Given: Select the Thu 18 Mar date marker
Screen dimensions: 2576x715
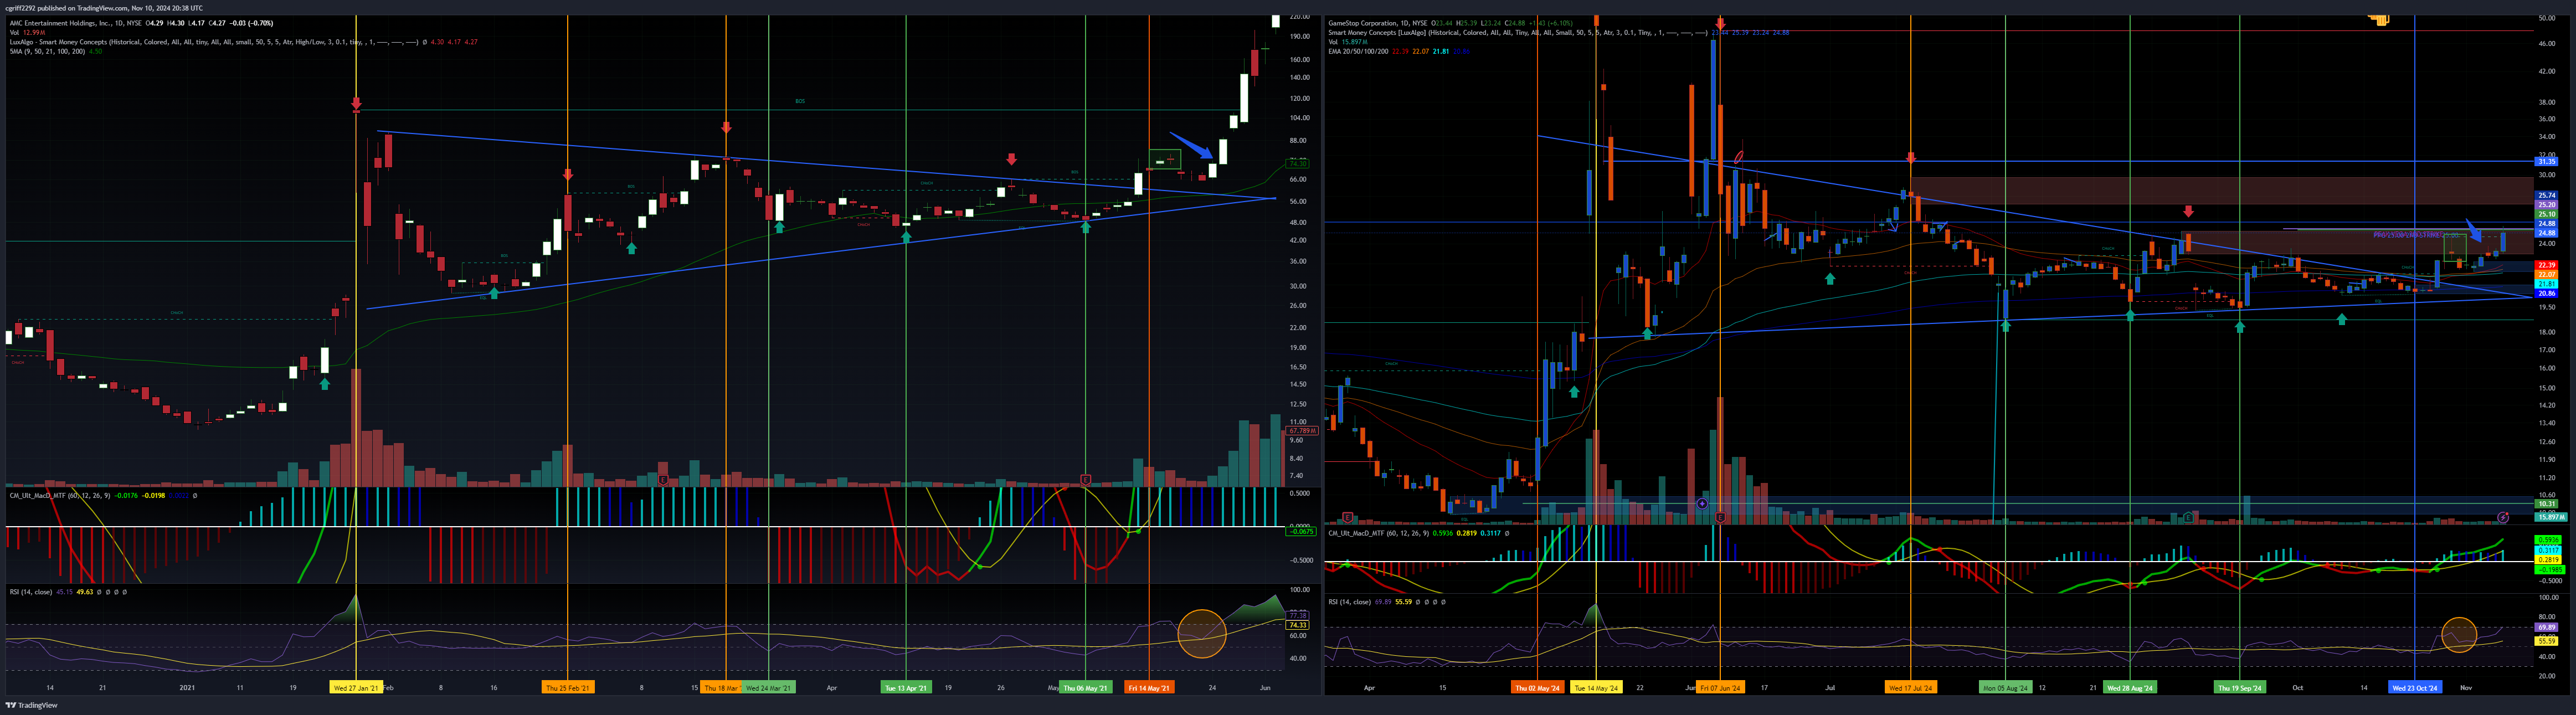Looking at the screenshot, I should [x=721, y=688].
